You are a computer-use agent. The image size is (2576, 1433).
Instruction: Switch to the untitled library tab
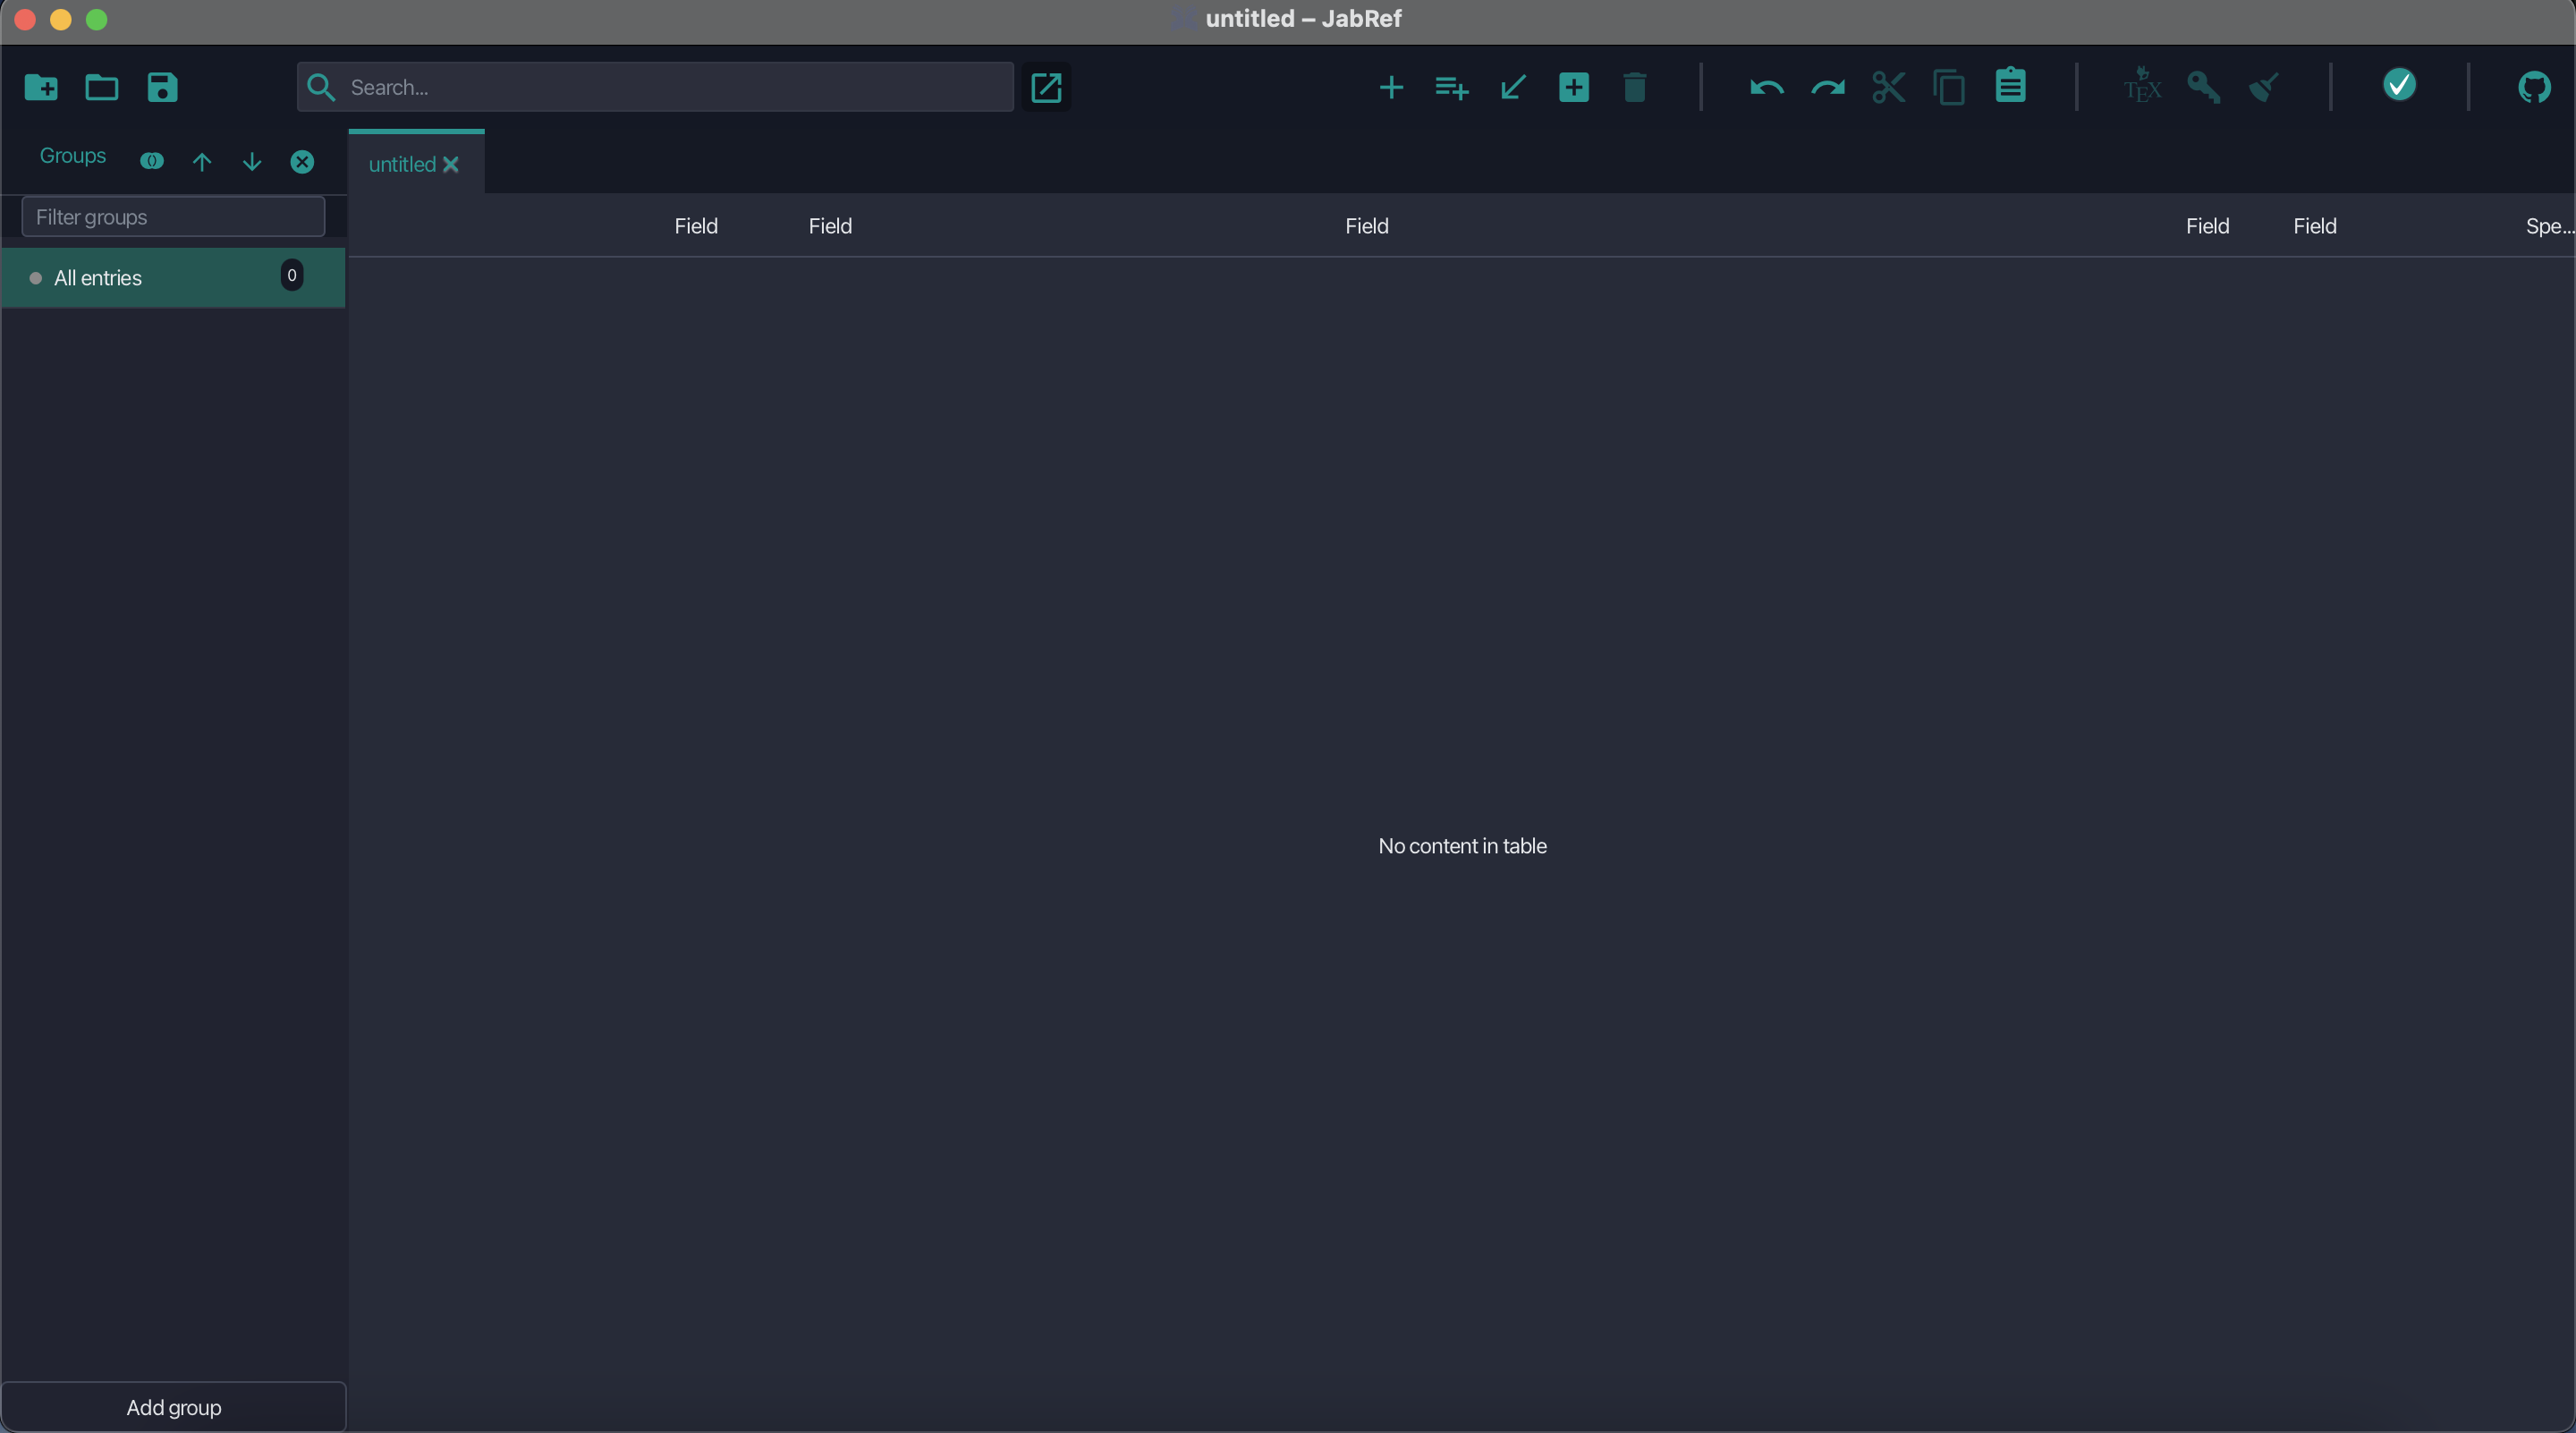402,164
